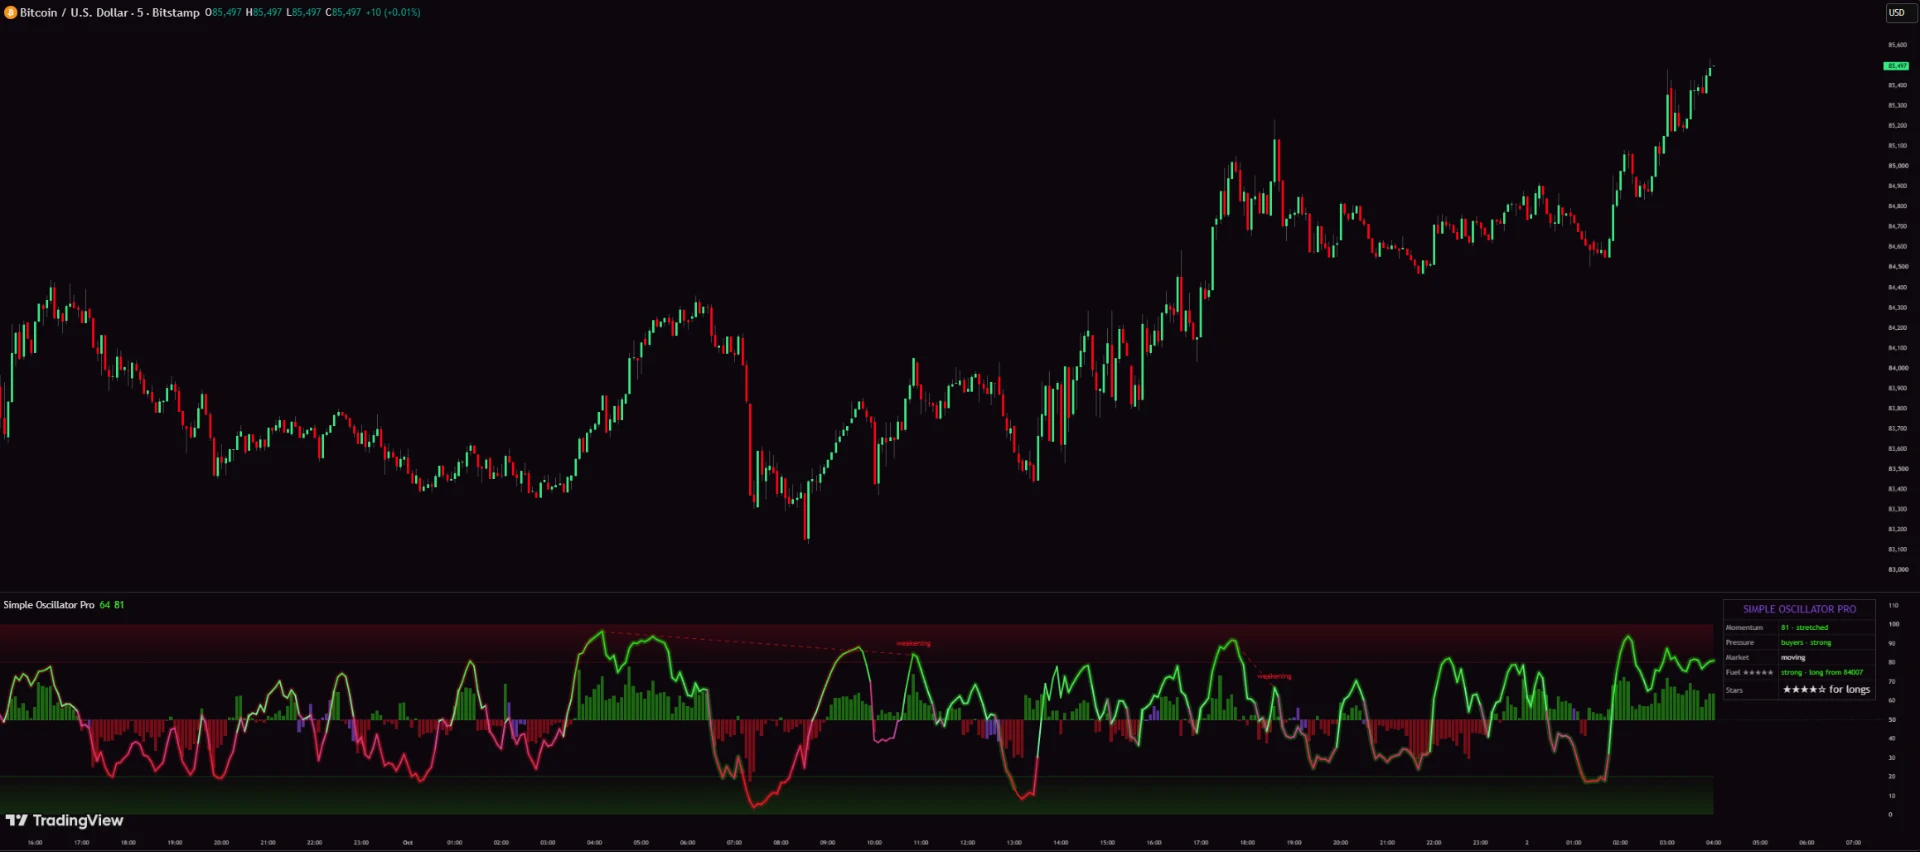Image resolution: width=1920 pixels, height=852 pixels.
Task: Click the Pressure row label
Action: click(x=1739, y=643)
